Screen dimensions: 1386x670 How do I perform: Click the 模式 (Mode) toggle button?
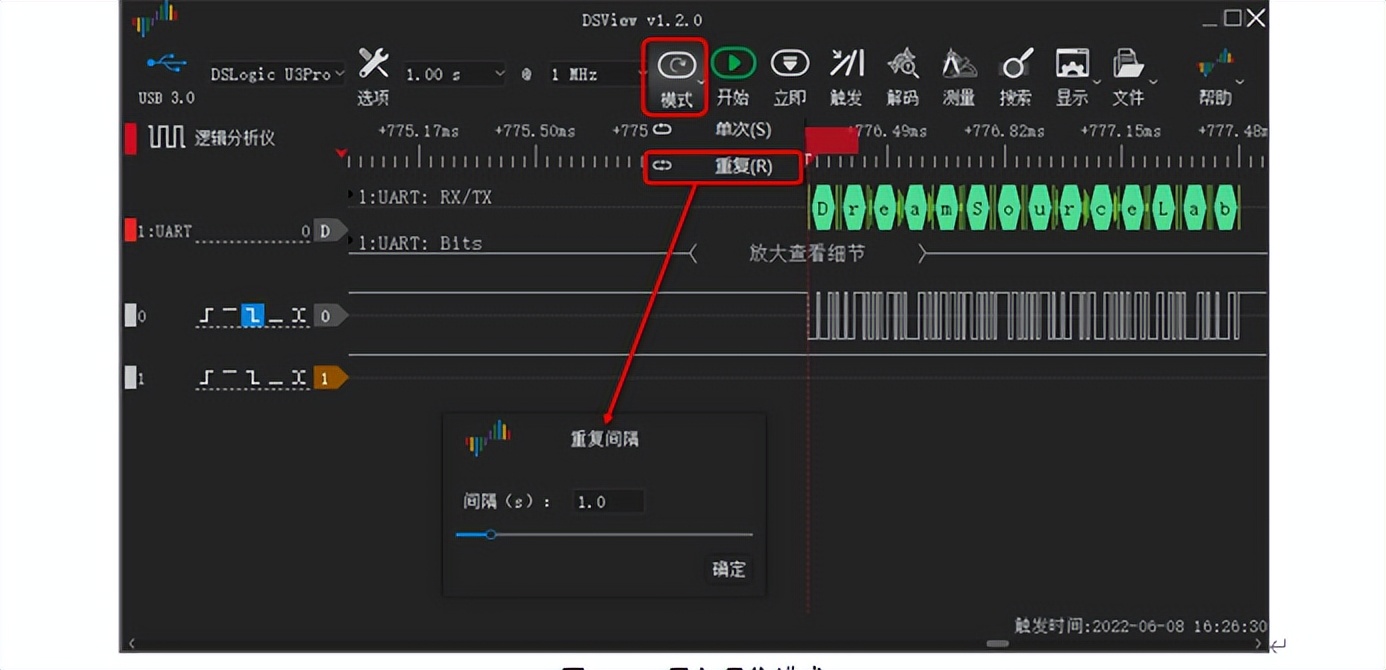(674, 62)
